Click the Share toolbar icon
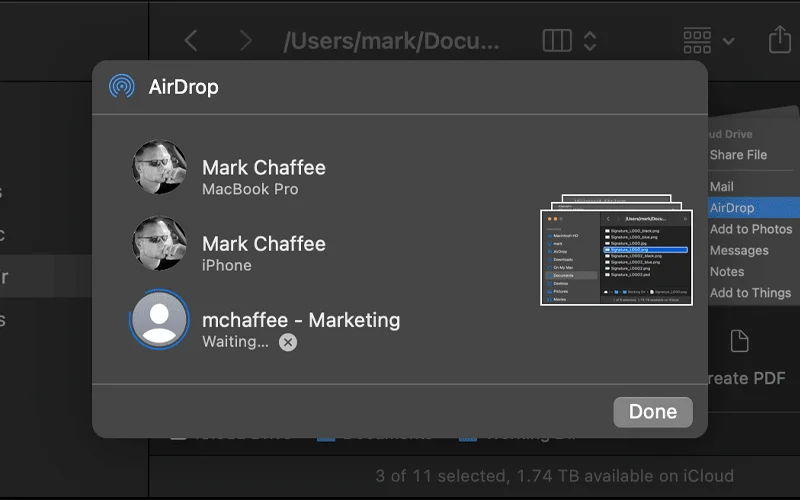800x500 pixels. tap(780, 39)
